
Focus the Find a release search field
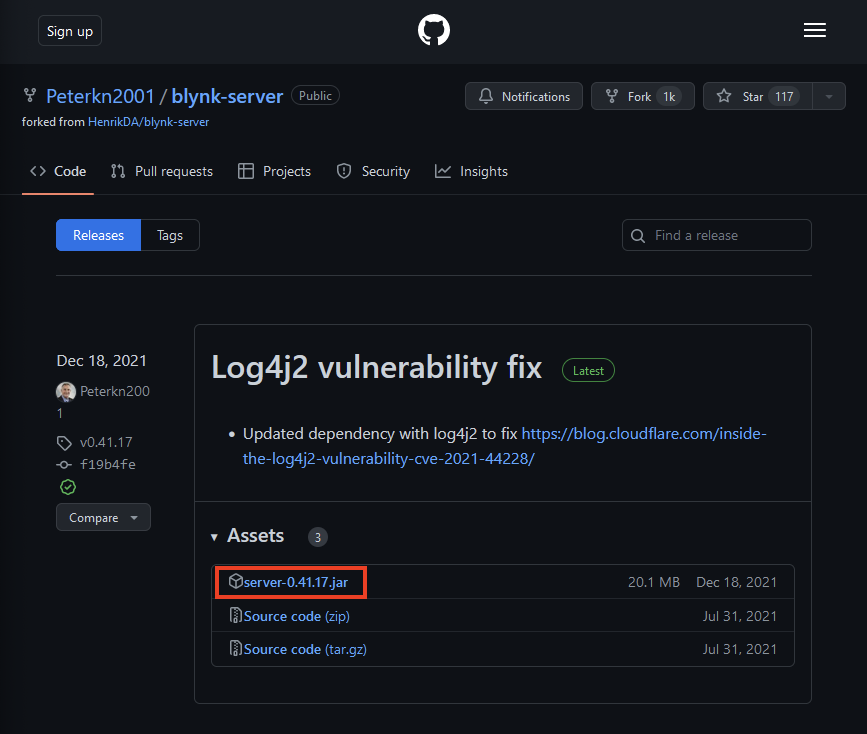tap(717, 235)
